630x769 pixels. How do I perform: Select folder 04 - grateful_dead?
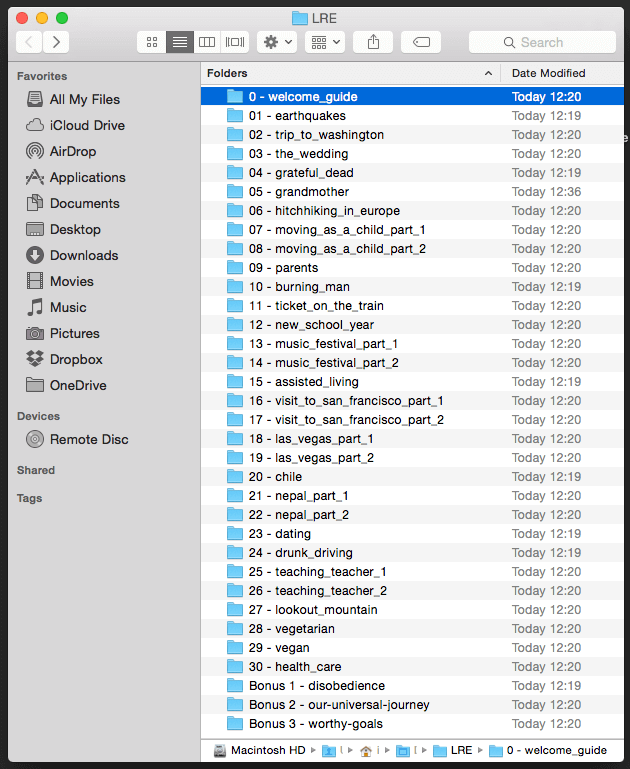tap(412, 173)
